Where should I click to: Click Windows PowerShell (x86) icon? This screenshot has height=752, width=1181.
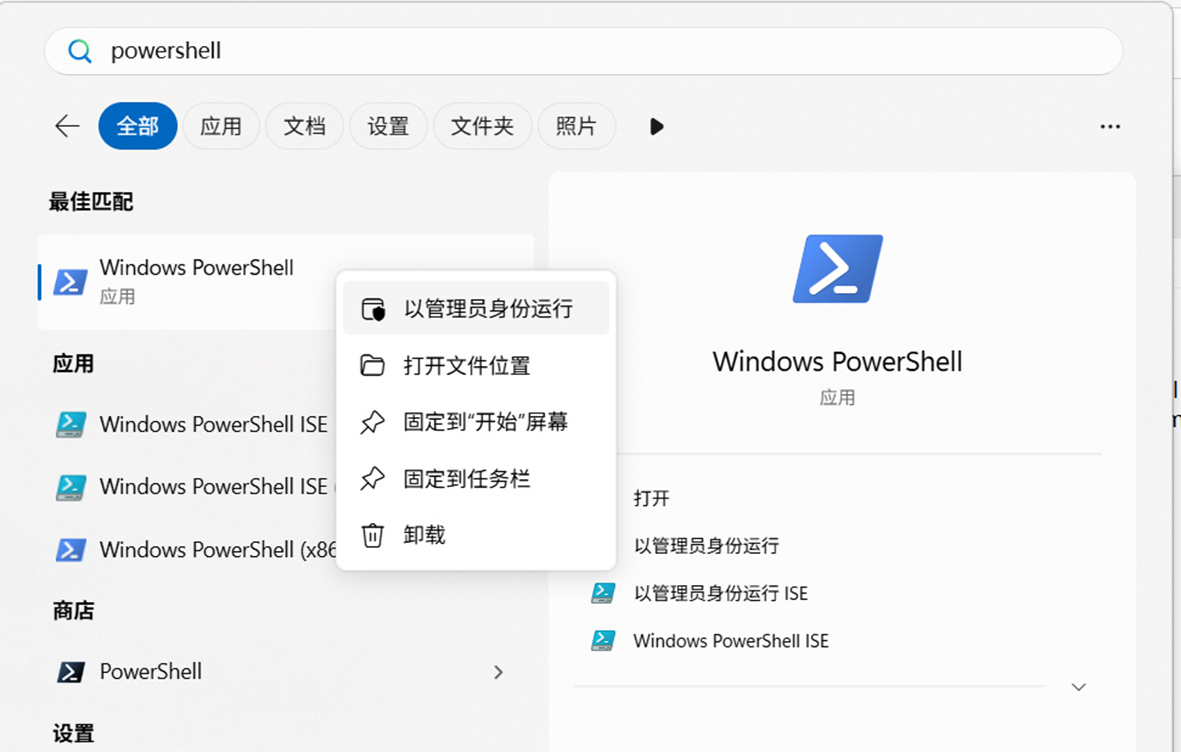70,549
